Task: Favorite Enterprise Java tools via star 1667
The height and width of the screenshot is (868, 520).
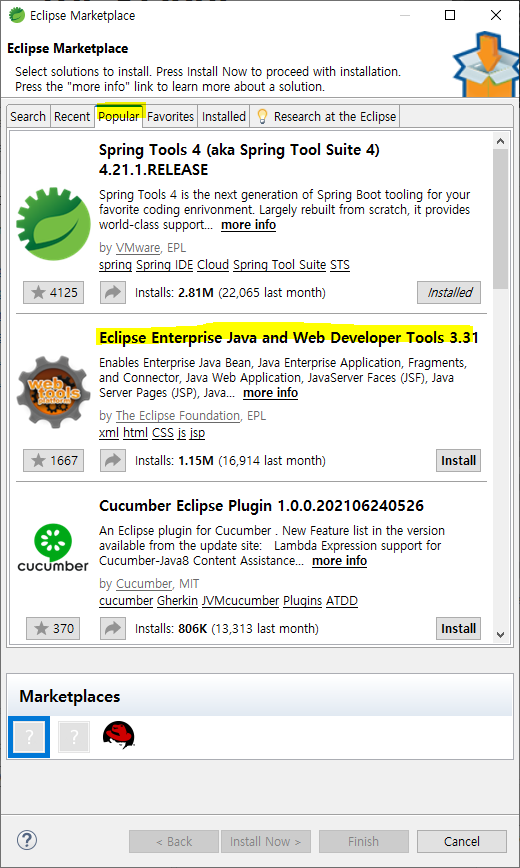Action: pos(53,461)
